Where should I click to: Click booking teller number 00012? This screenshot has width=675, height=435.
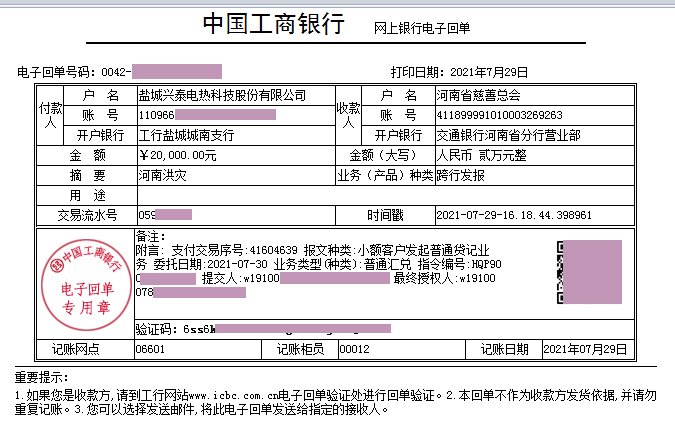tap(354, 349)
